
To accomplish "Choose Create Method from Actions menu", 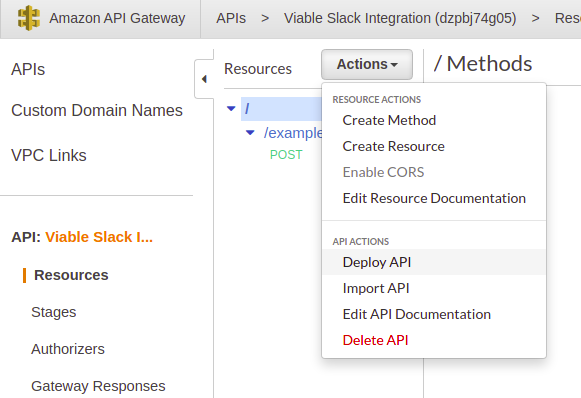I will pyautogui.click(x=434, y=120).
